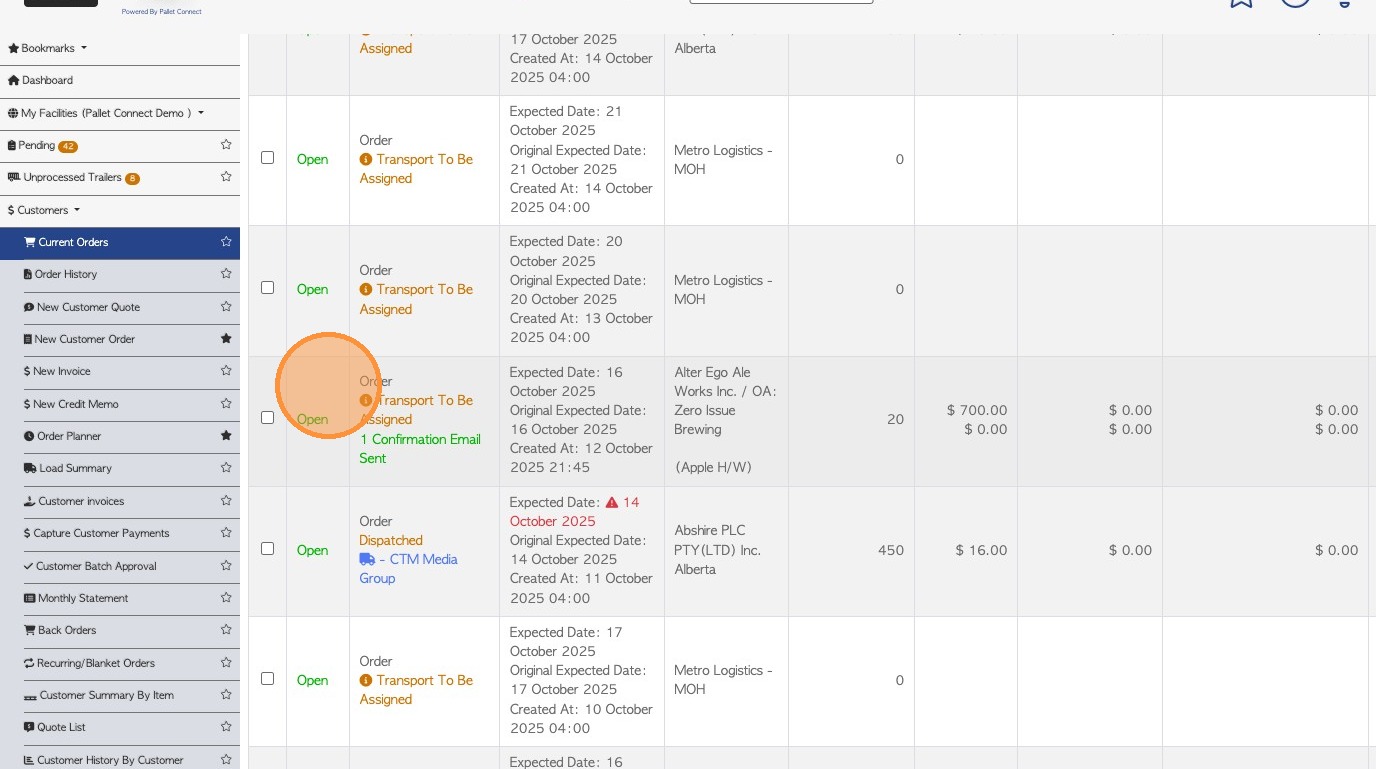
Task: Click the star beside Unprocessed Trailers
Action: coord(226,177)
